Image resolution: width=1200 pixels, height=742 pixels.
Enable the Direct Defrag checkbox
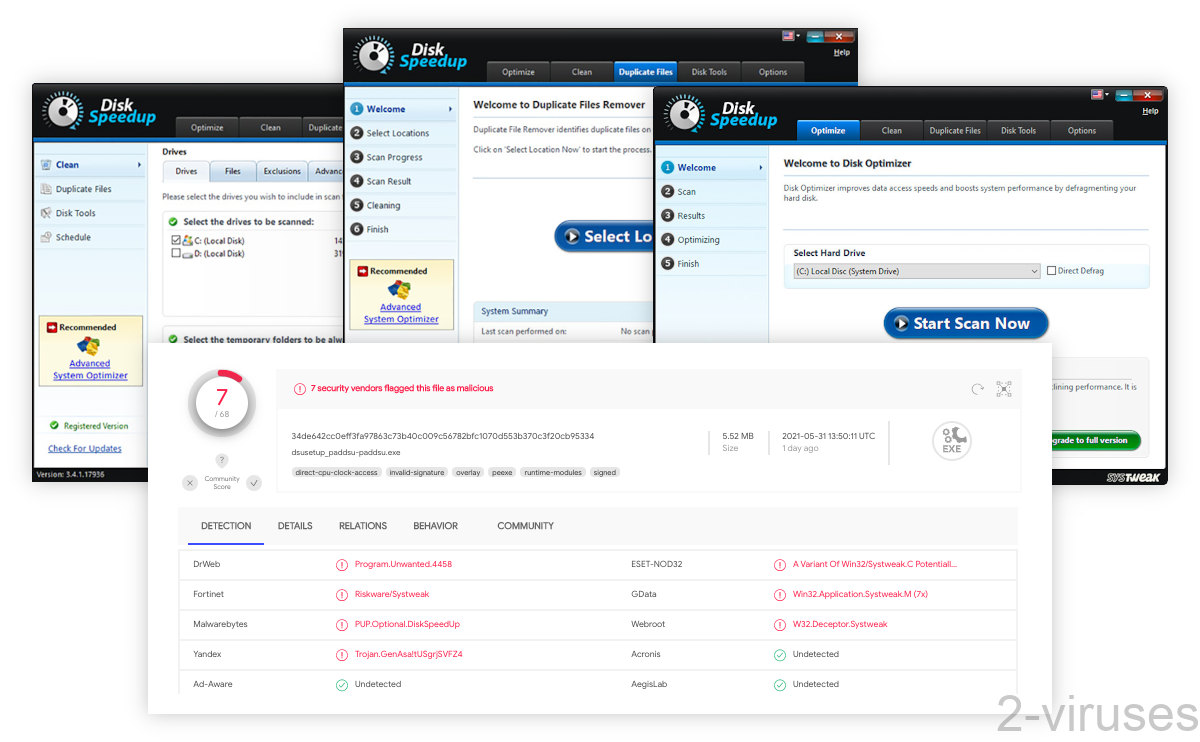pyautogui.click(x=1051, y=271)
